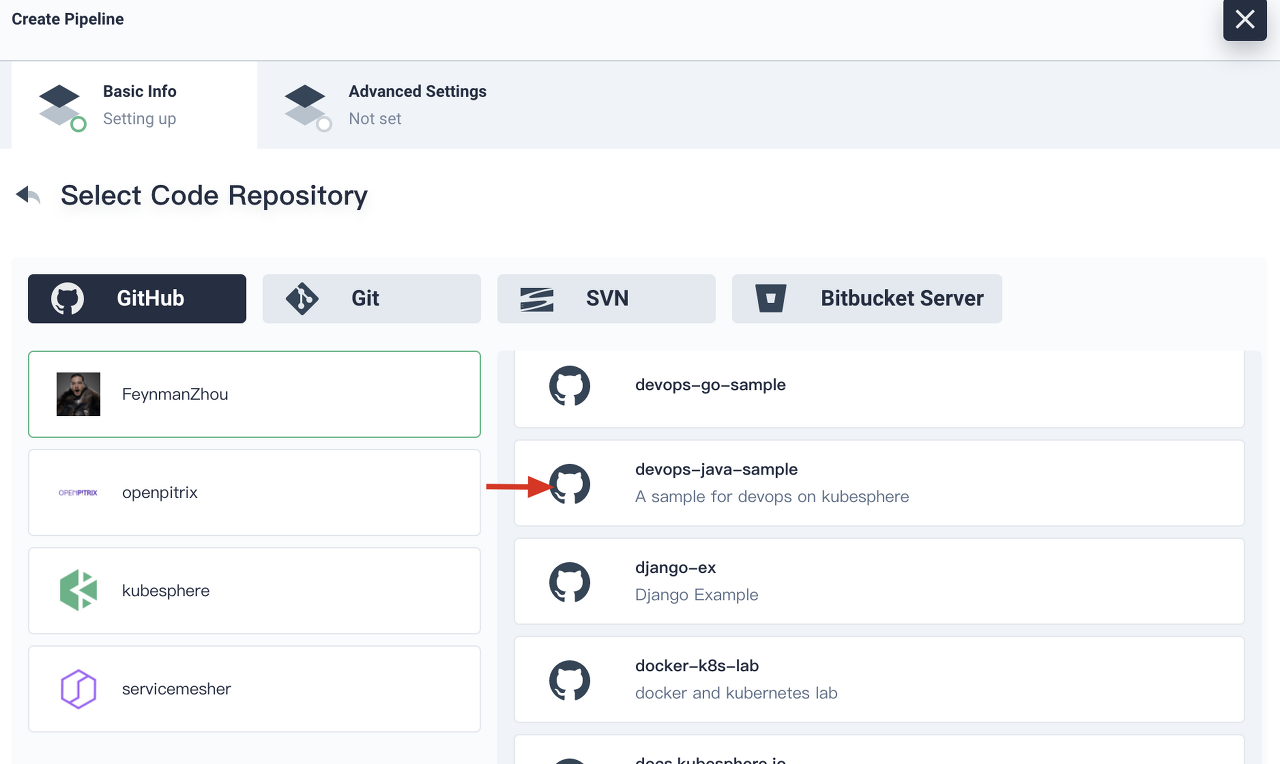
Task: Click the GitHub icon next to devops-java-sample
Action: 570,483
